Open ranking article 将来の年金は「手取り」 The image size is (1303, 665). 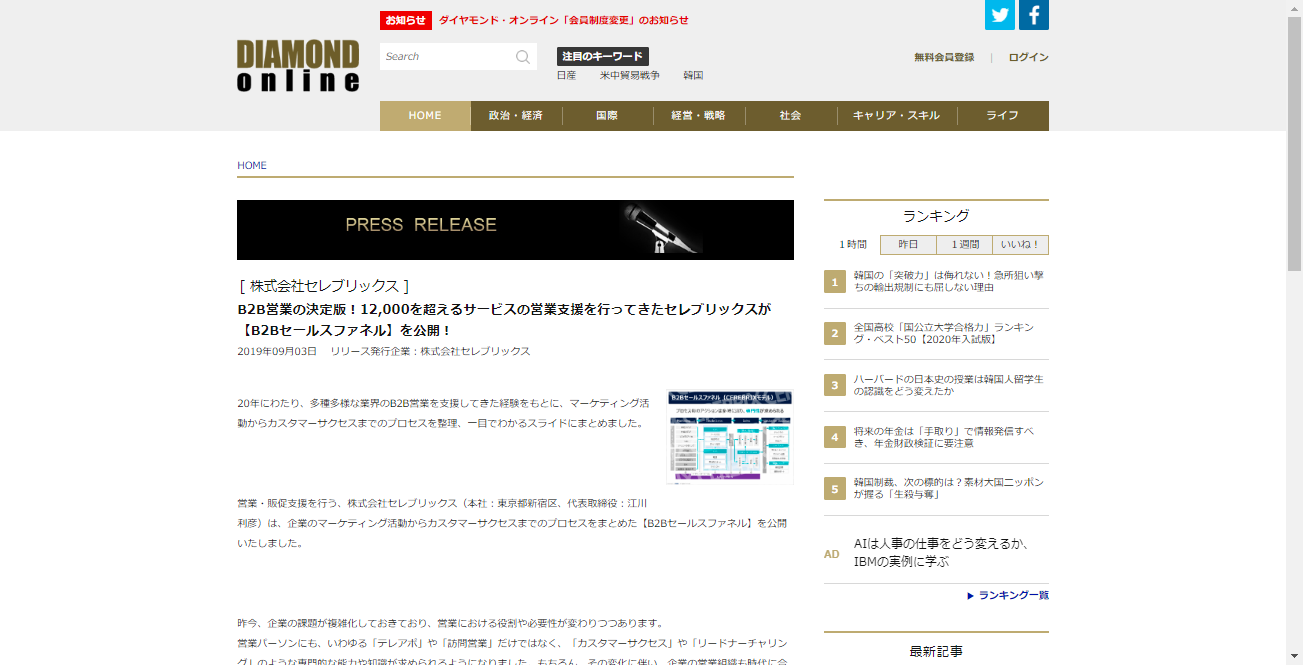(944, 437)
